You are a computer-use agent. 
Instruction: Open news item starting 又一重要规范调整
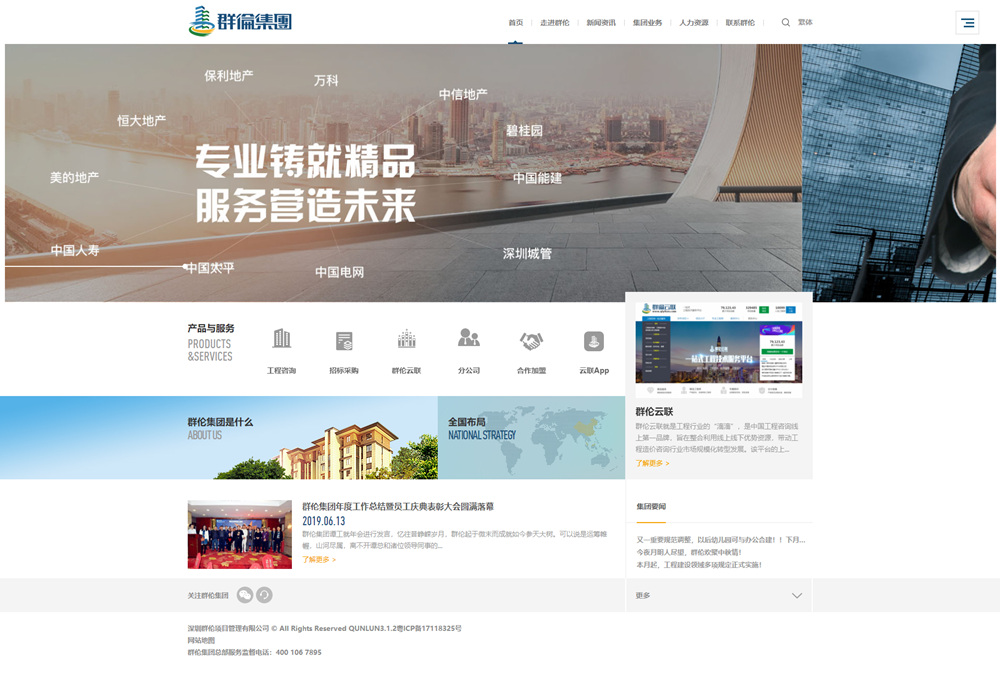pos(721,540)
